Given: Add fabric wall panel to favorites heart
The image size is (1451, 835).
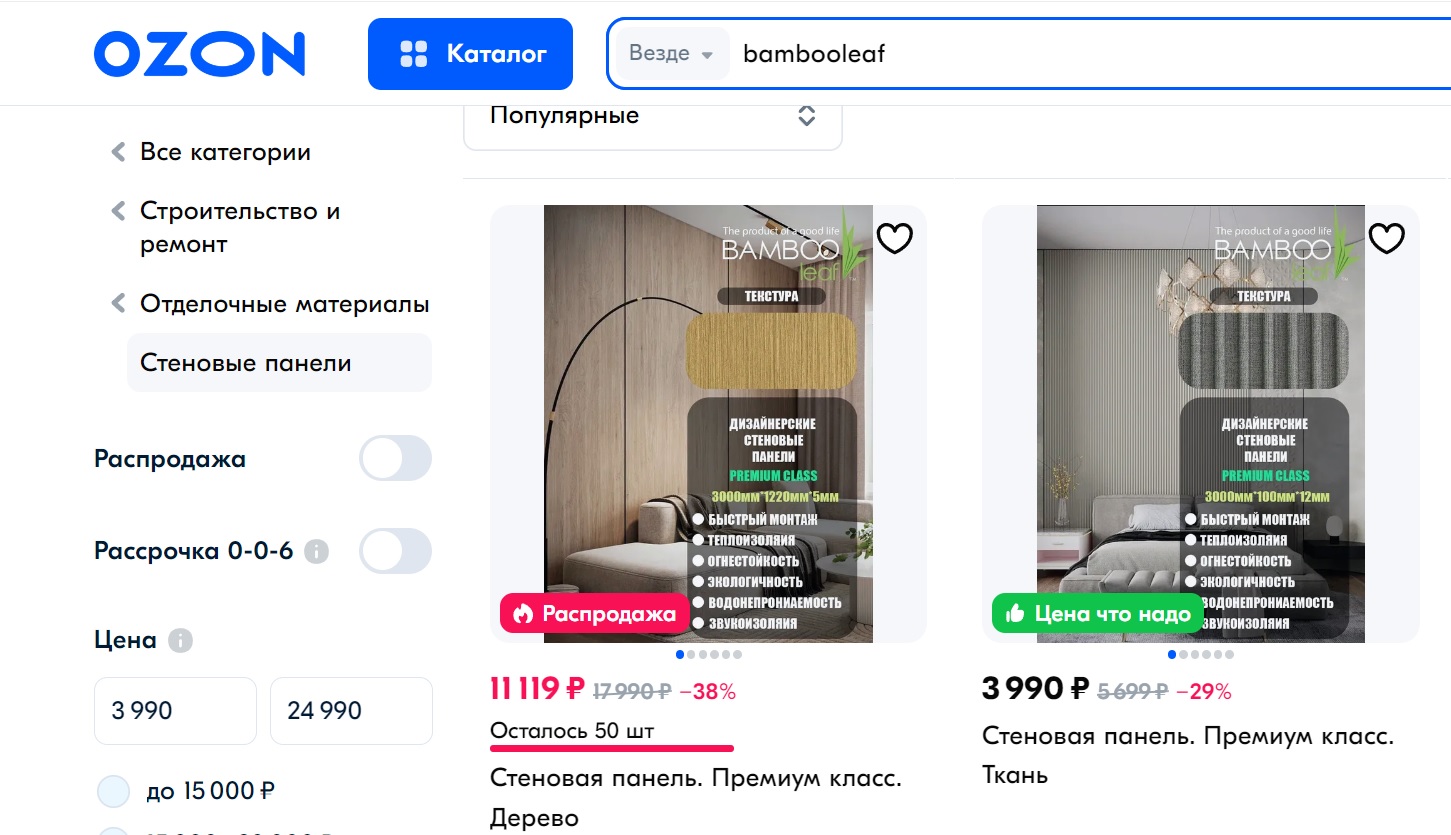Looking at the screenshot, I should (x=1387, y=238).
